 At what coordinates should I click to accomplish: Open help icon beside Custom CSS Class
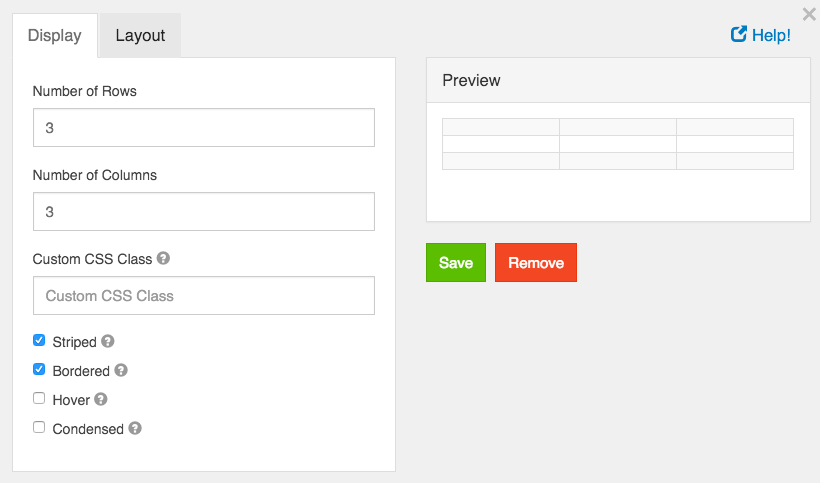[163, 258]
